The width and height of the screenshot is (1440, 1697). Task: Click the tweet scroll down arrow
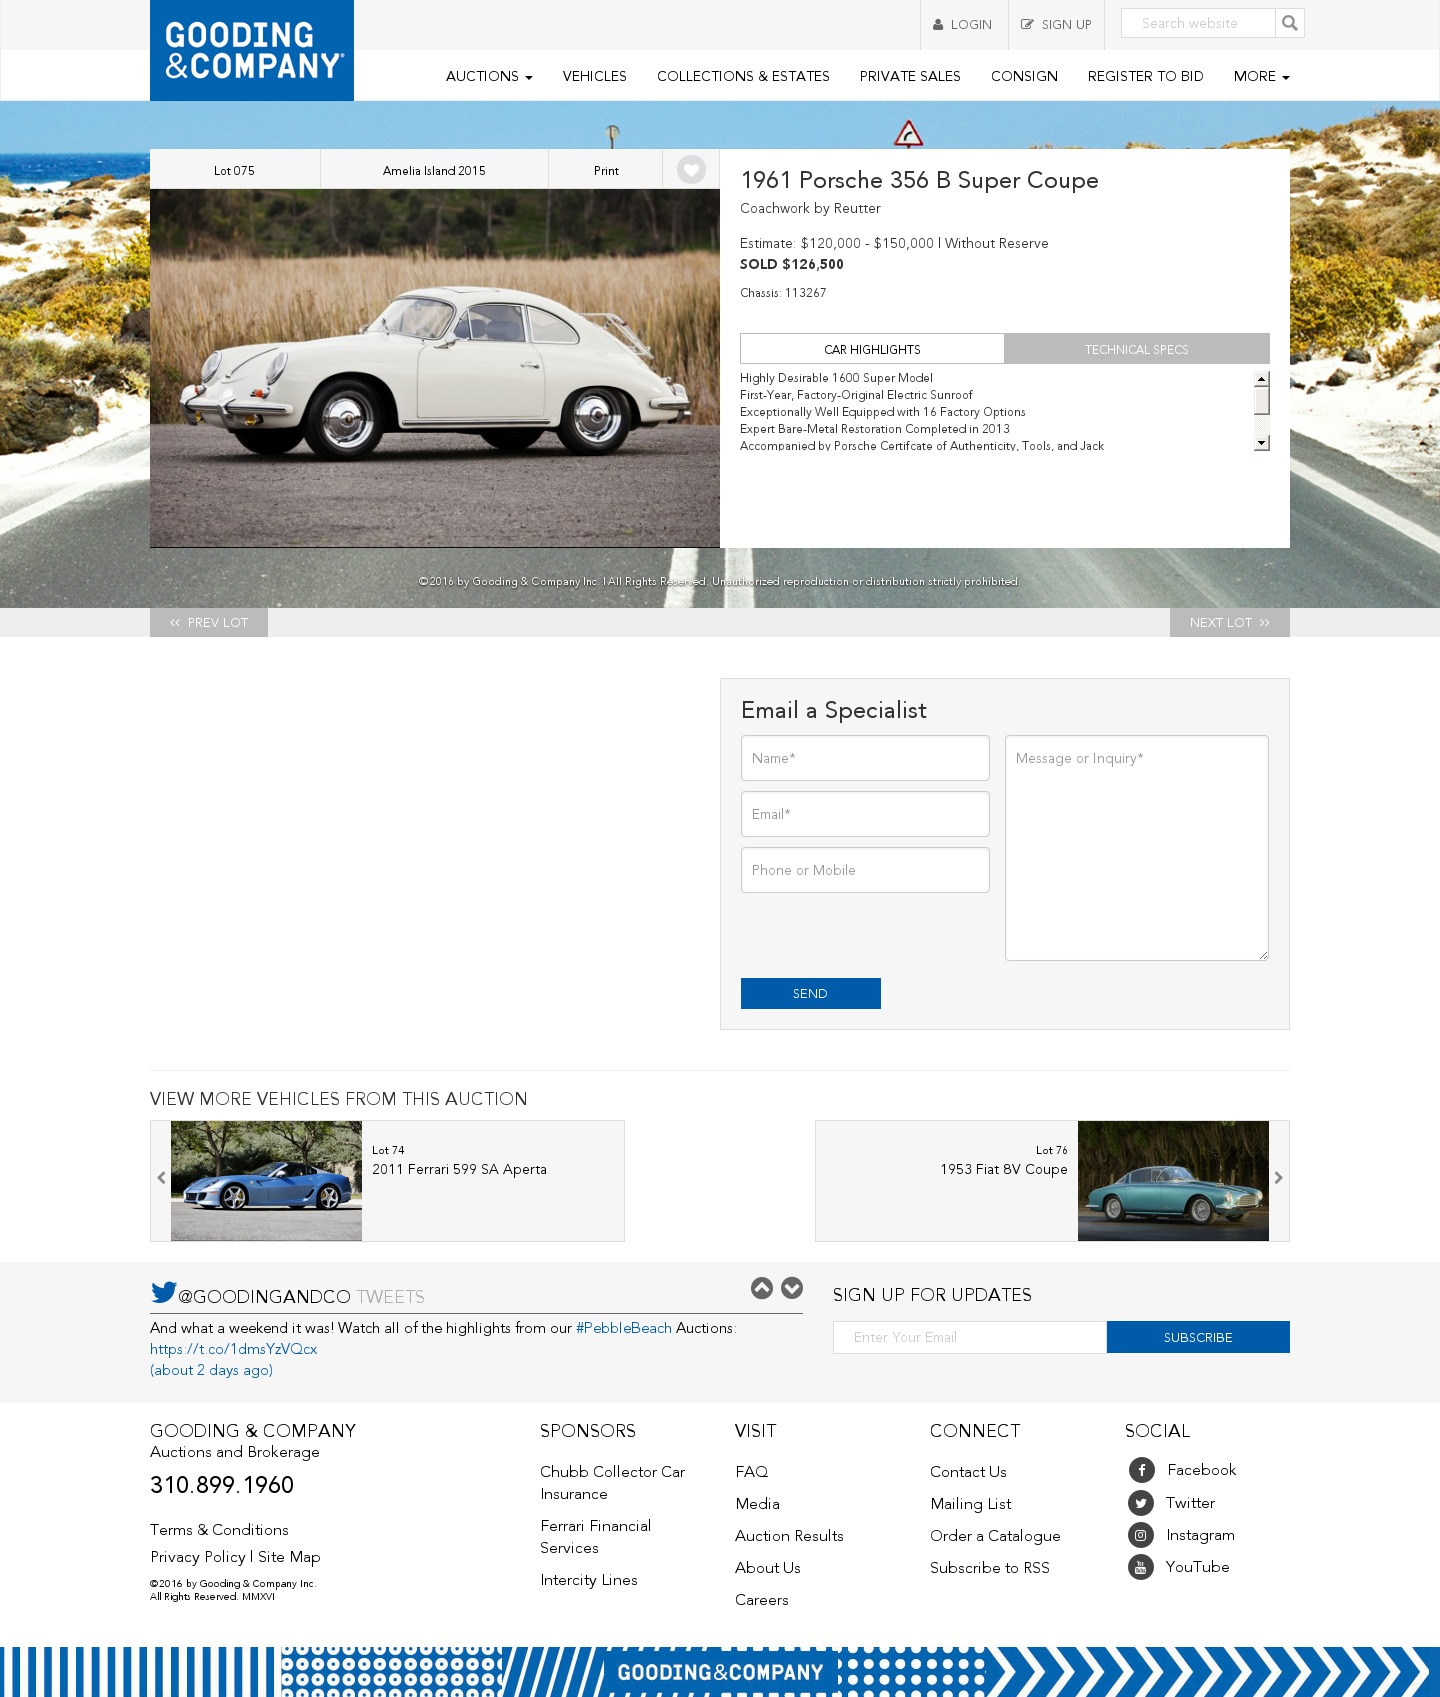pyautogui.click(x=792, y=1288)
